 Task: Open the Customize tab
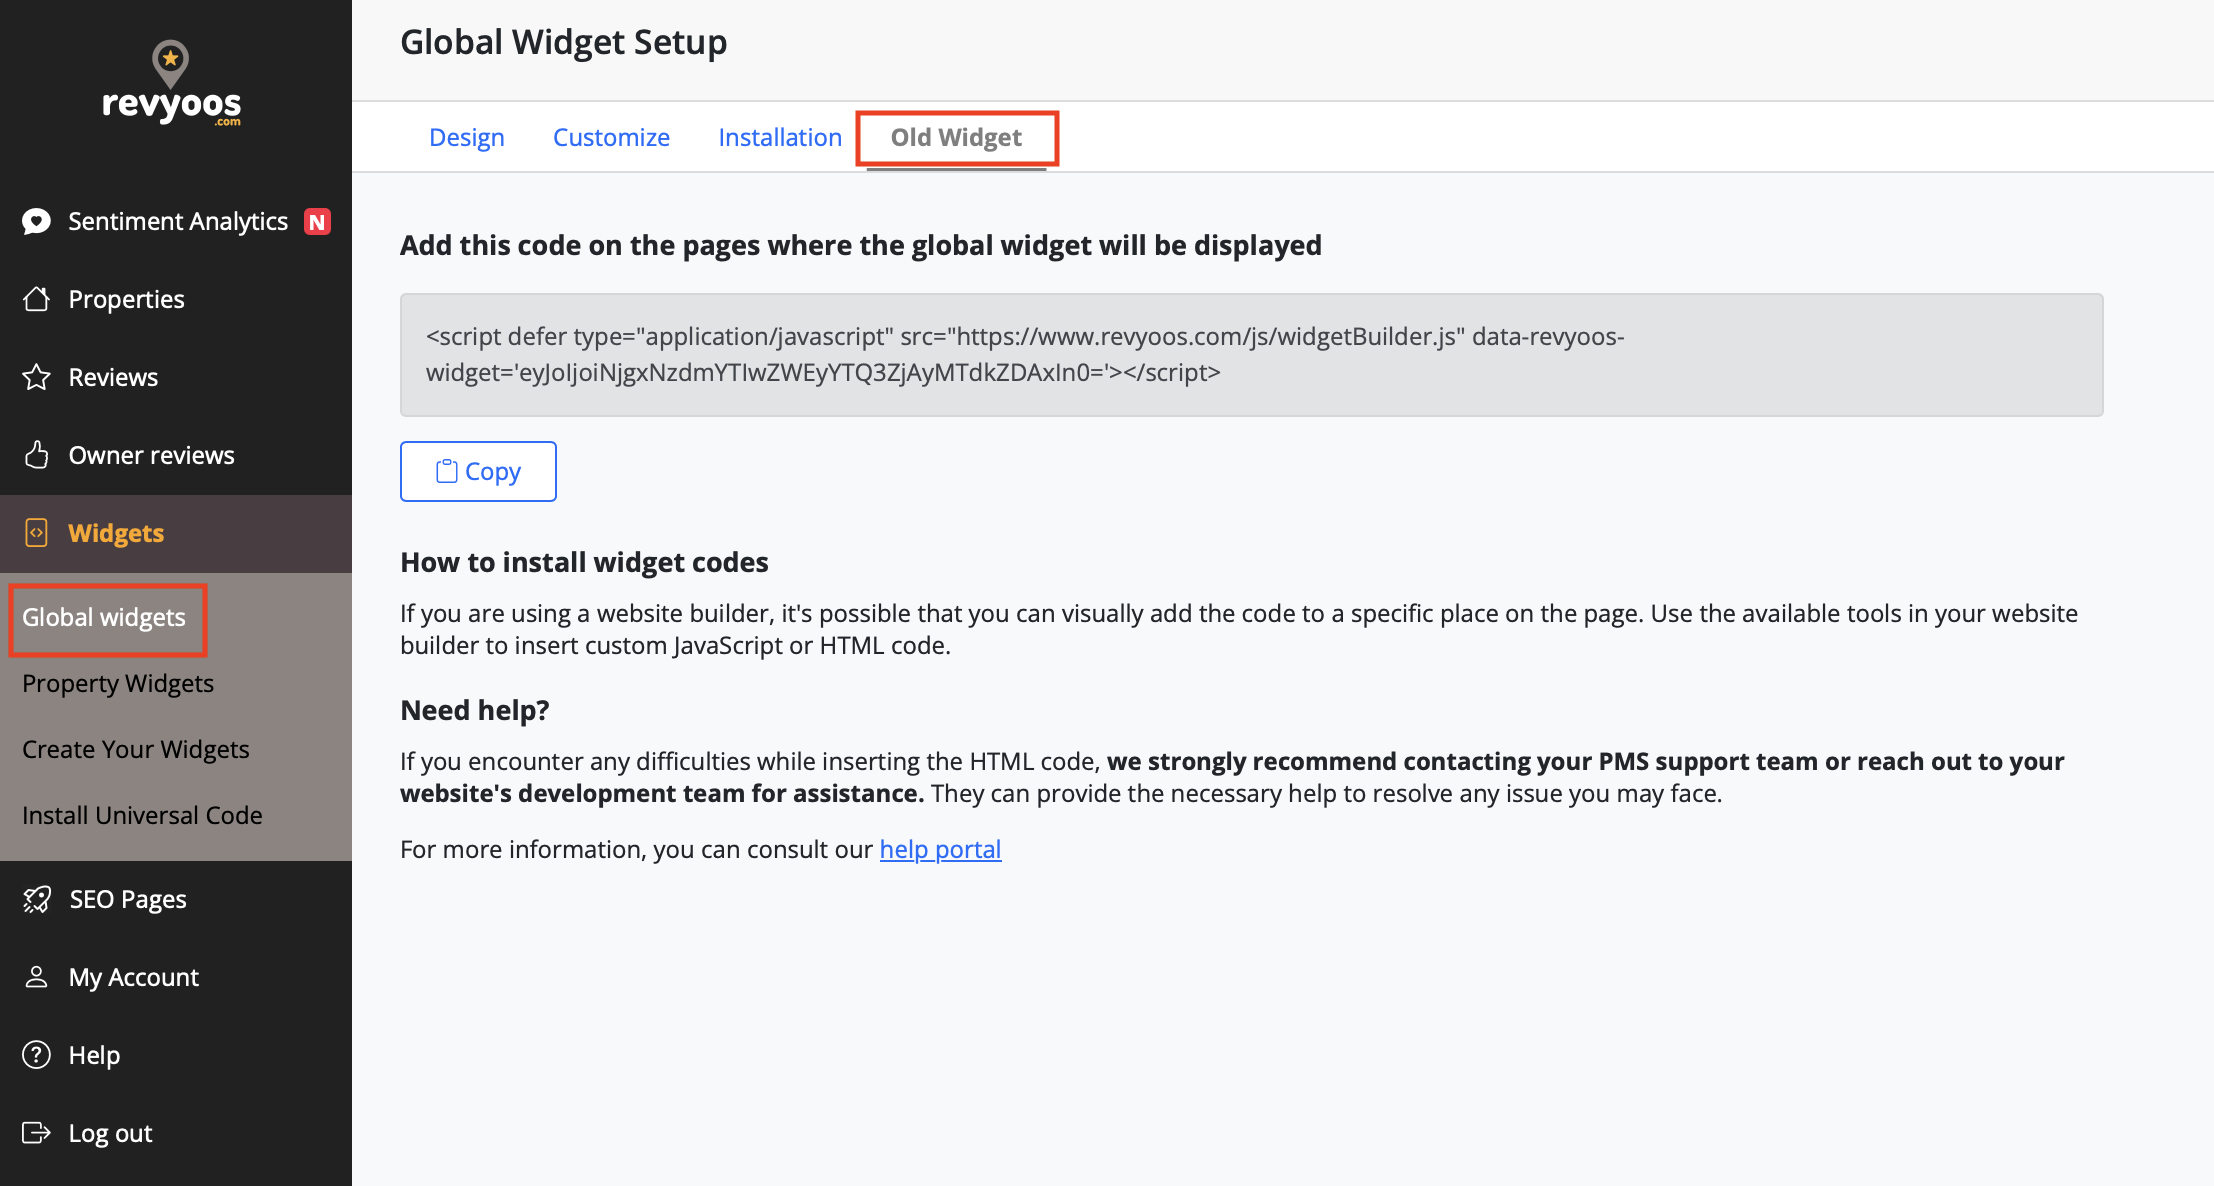point(611,137)
